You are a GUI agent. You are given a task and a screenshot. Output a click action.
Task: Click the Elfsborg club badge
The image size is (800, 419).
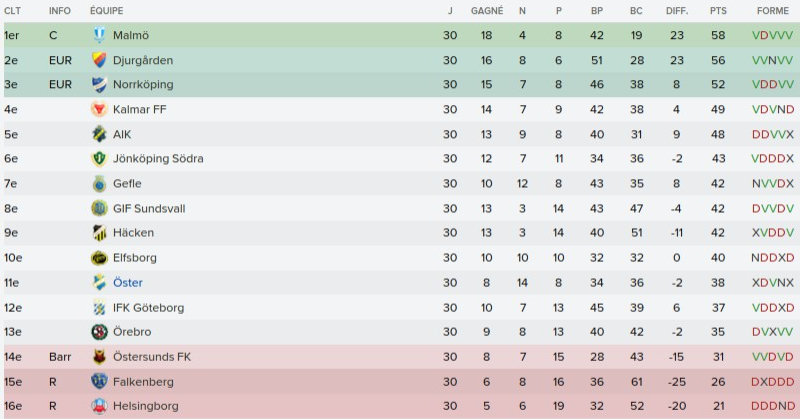click(99, 258)
